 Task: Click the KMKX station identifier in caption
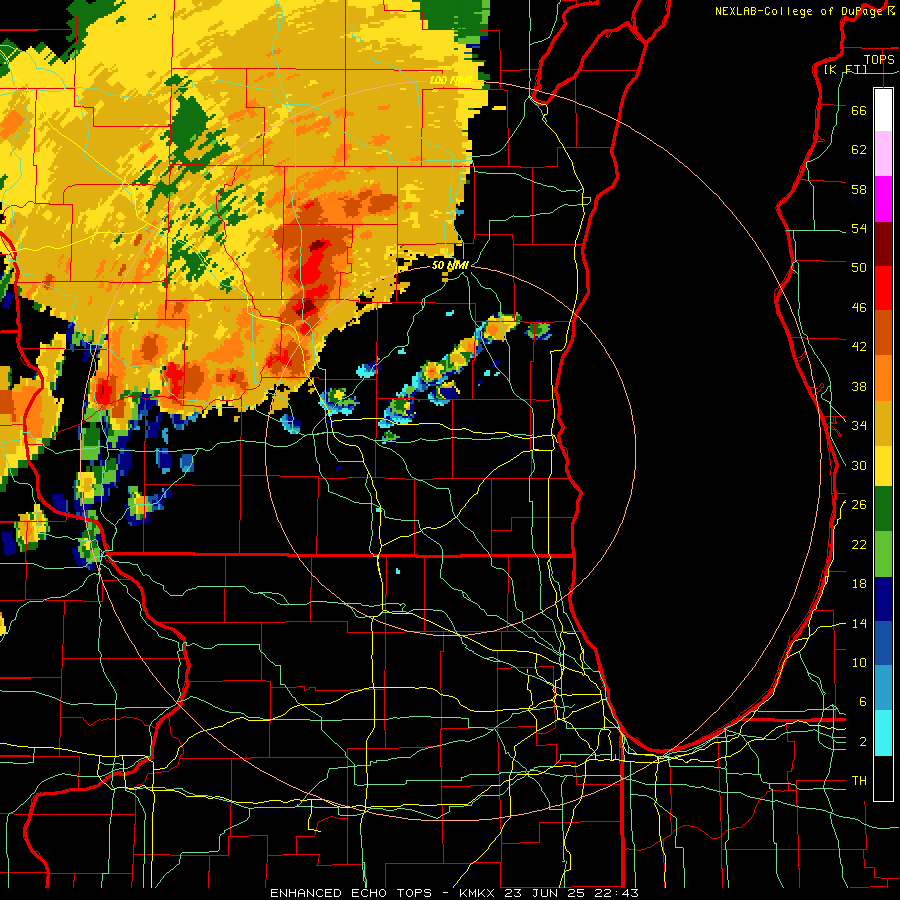pyautogui.click(x=479, y=893)
